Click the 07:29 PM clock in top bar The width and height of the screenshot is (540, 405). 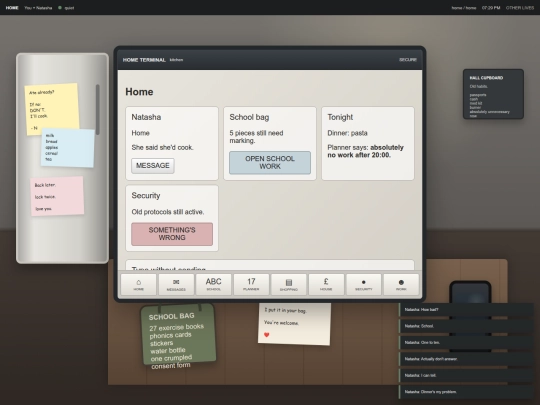(x=491, y=8)
